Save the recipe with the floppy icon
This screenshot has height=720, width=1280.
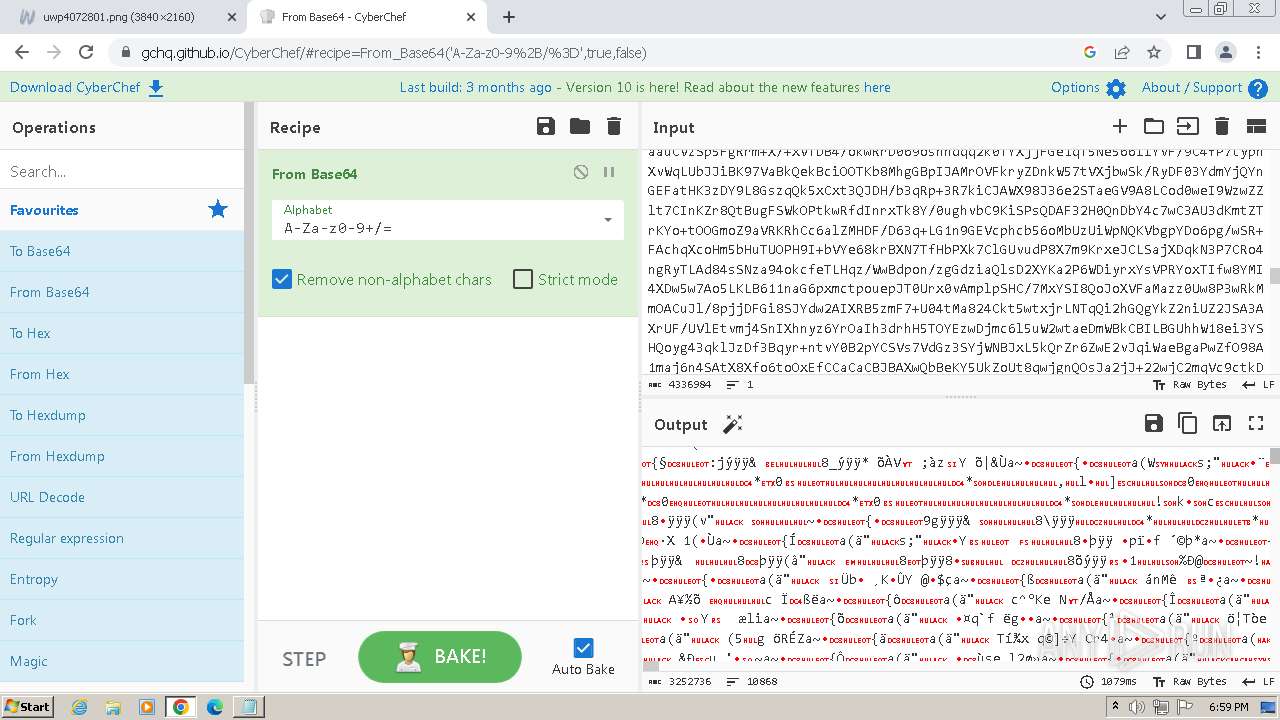pos(545,126)
